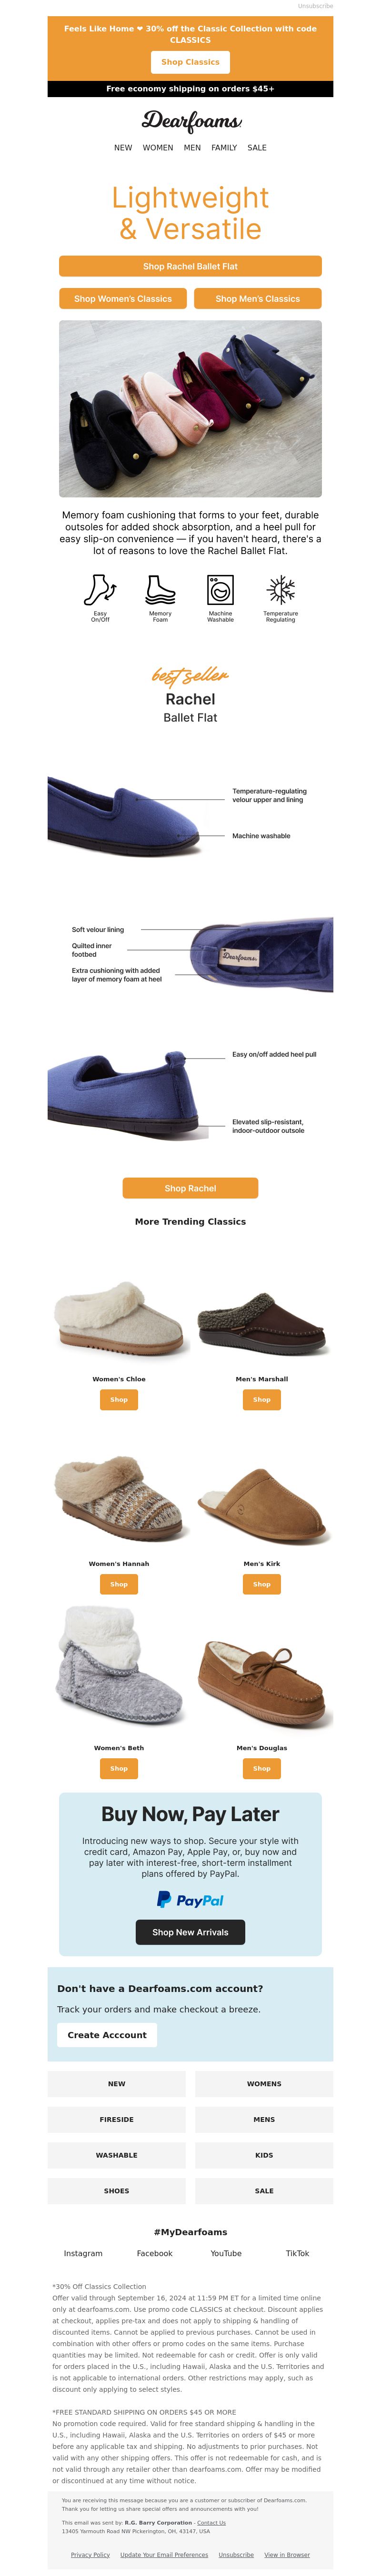381x2576 pixels.
Task: Click the Unsubscribe link at top
Action: (x=315, y=6)
